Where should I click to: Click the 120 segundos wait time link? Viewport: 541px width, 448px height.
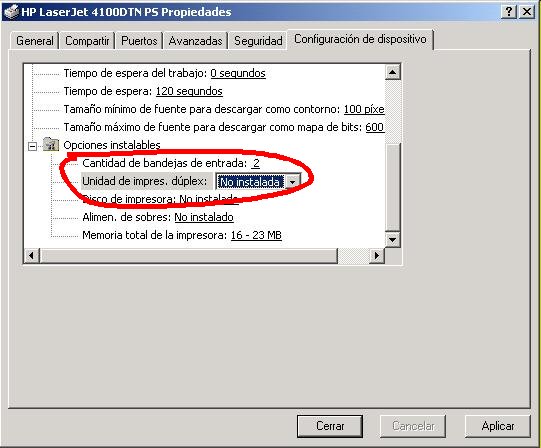point(189,91)
